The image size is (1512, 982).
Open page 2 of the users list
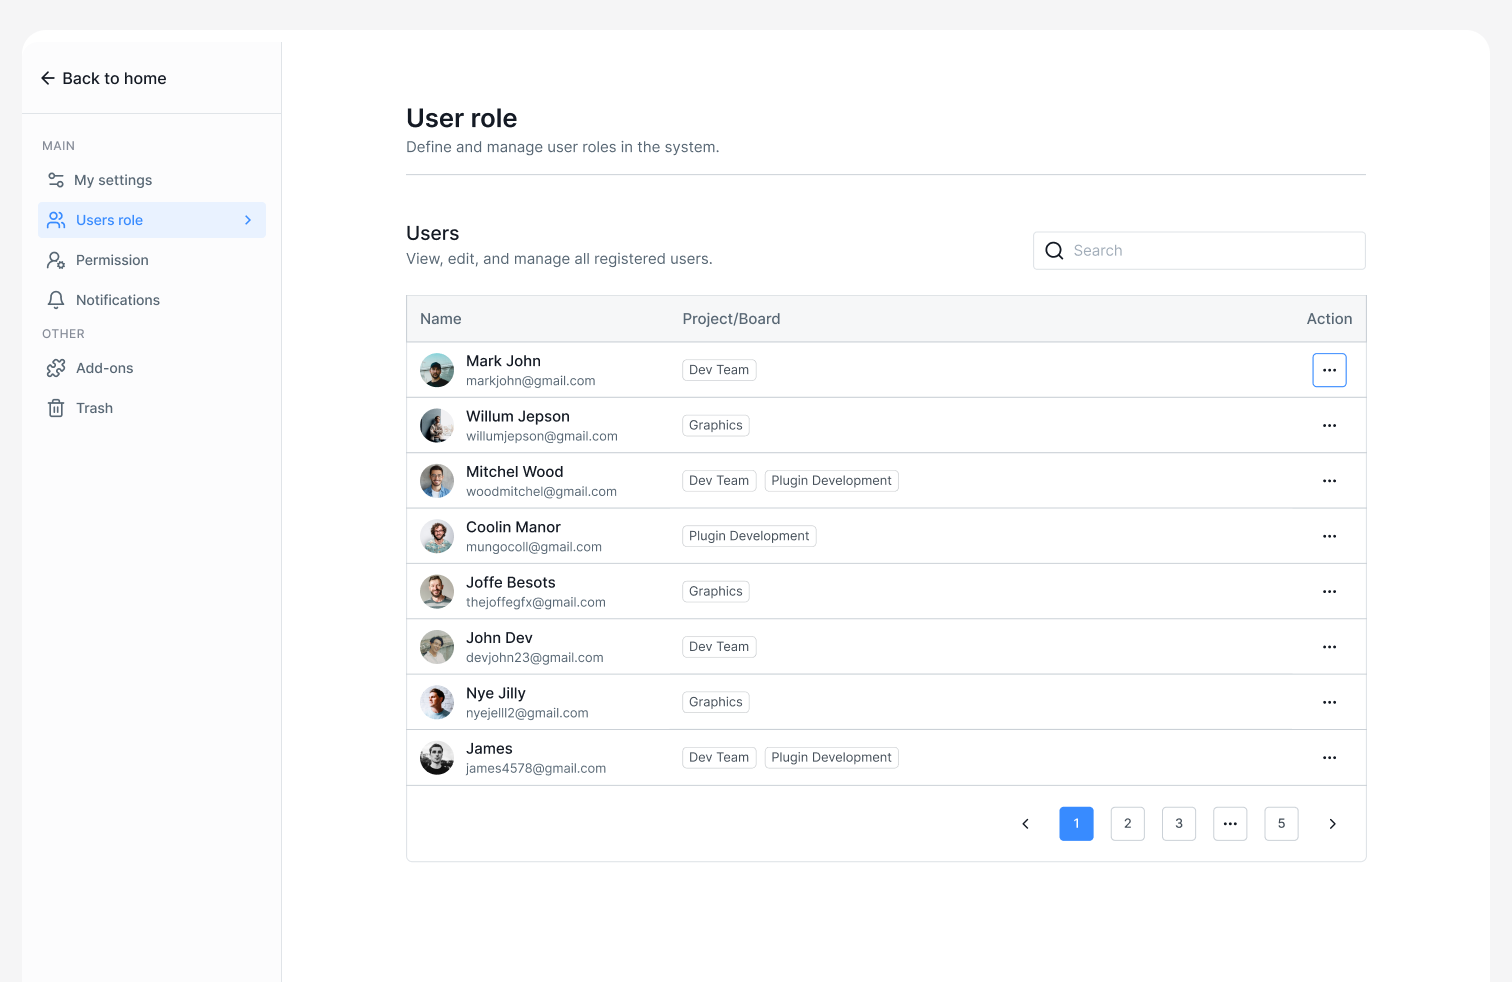coord(1127,823)
